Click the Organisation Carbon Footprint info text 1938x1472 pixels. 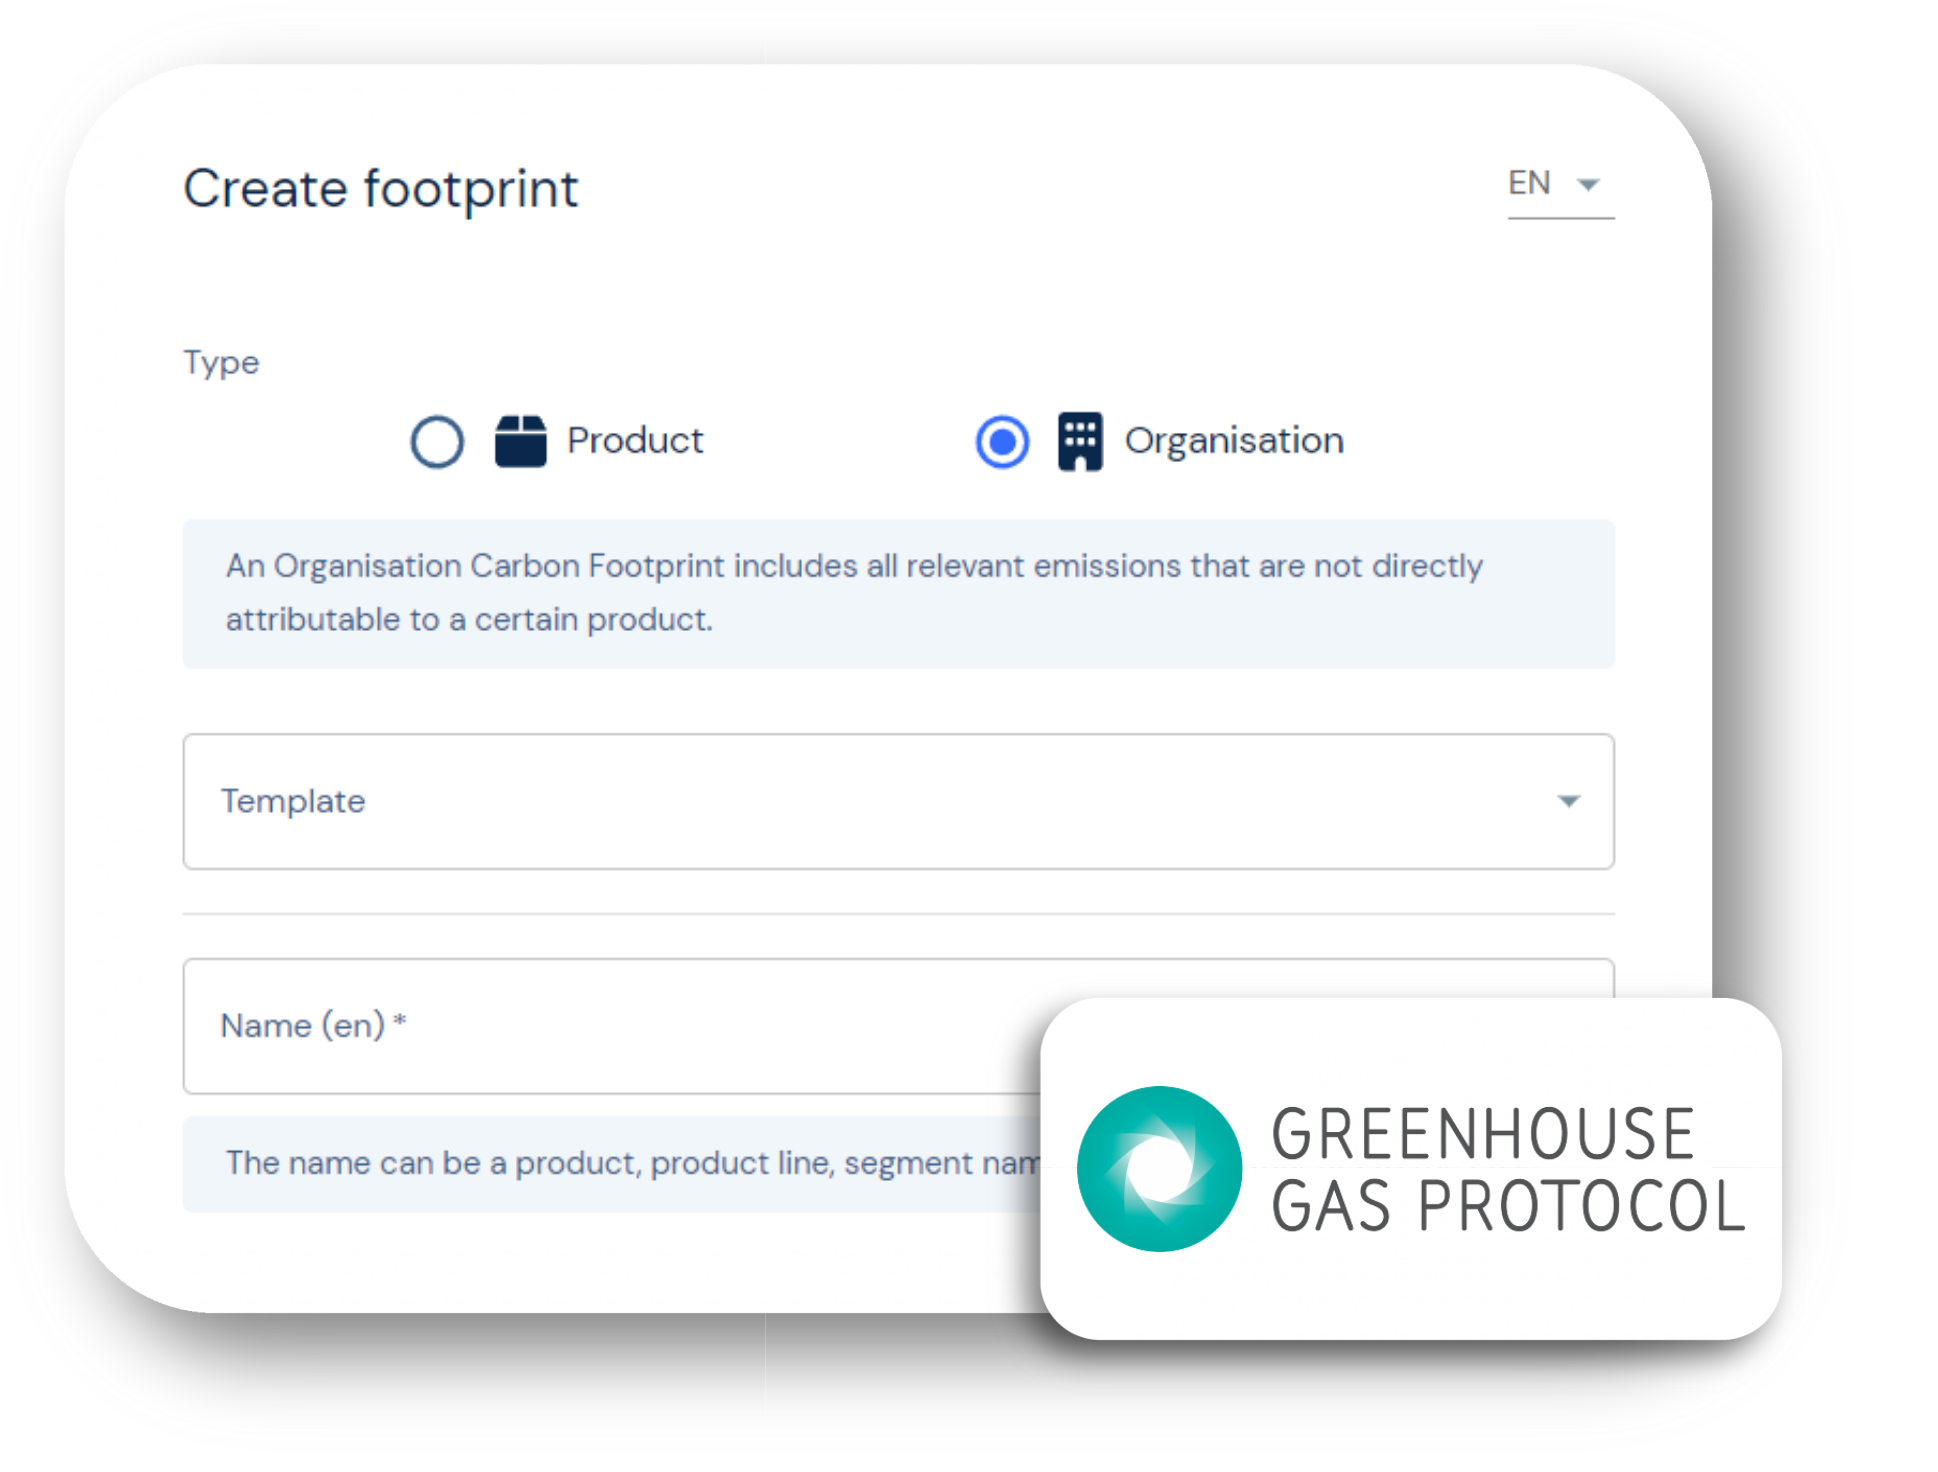coord(854,593)
